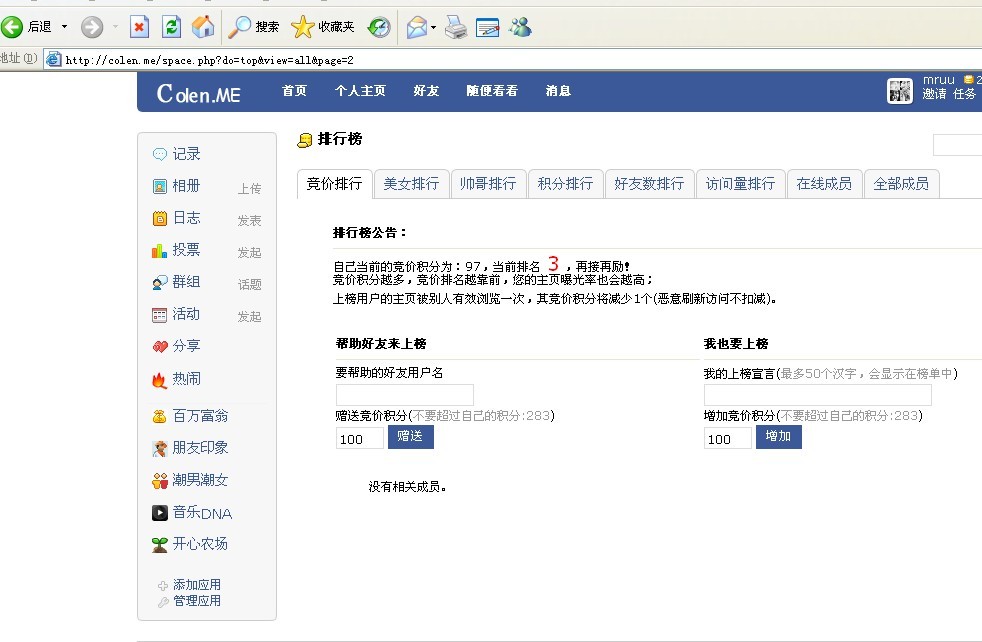Image resolution: width=982 pixels, height=642 pixels.
Task: Open the browser 搜索 search tool
Action: tap(253, 27)
